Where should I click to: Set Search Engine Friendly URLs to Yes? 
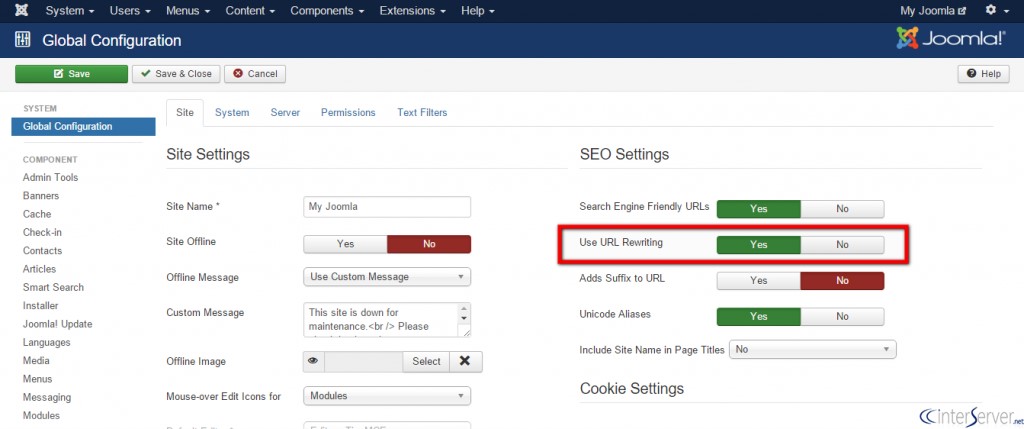(759, 209)
